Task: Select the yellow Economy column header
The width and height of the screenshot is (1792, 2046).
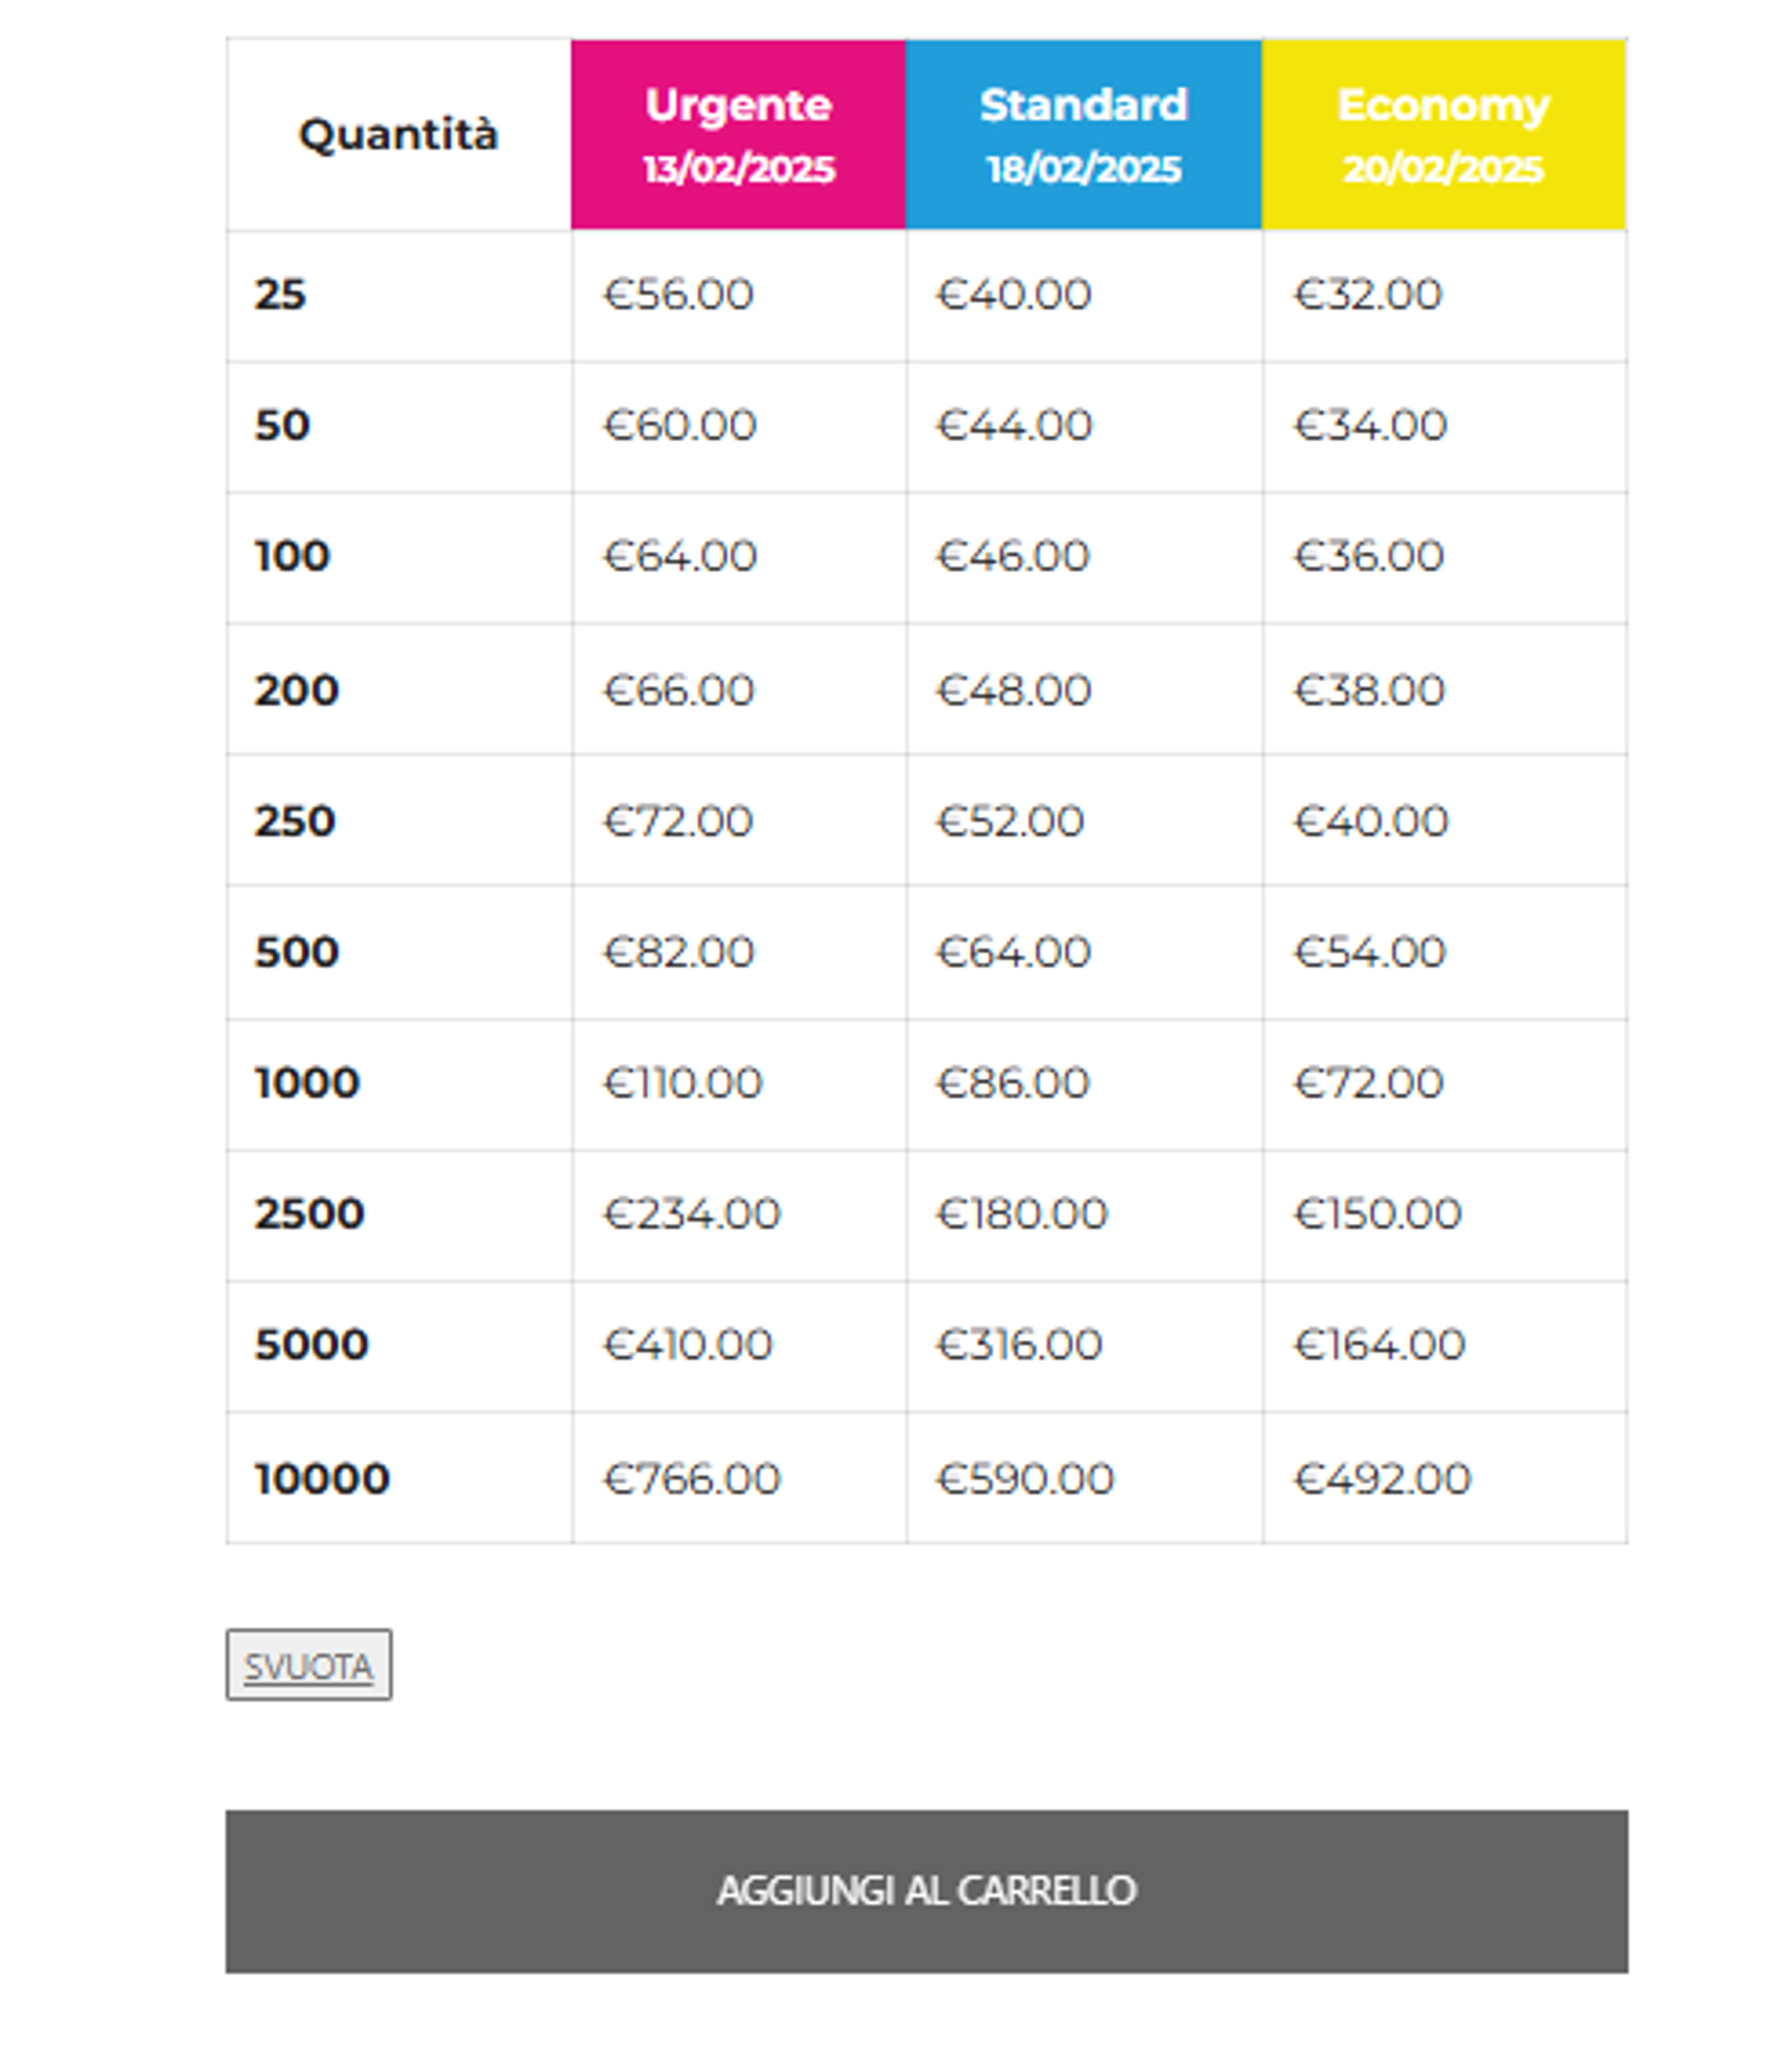Action: pos(1444,135)
